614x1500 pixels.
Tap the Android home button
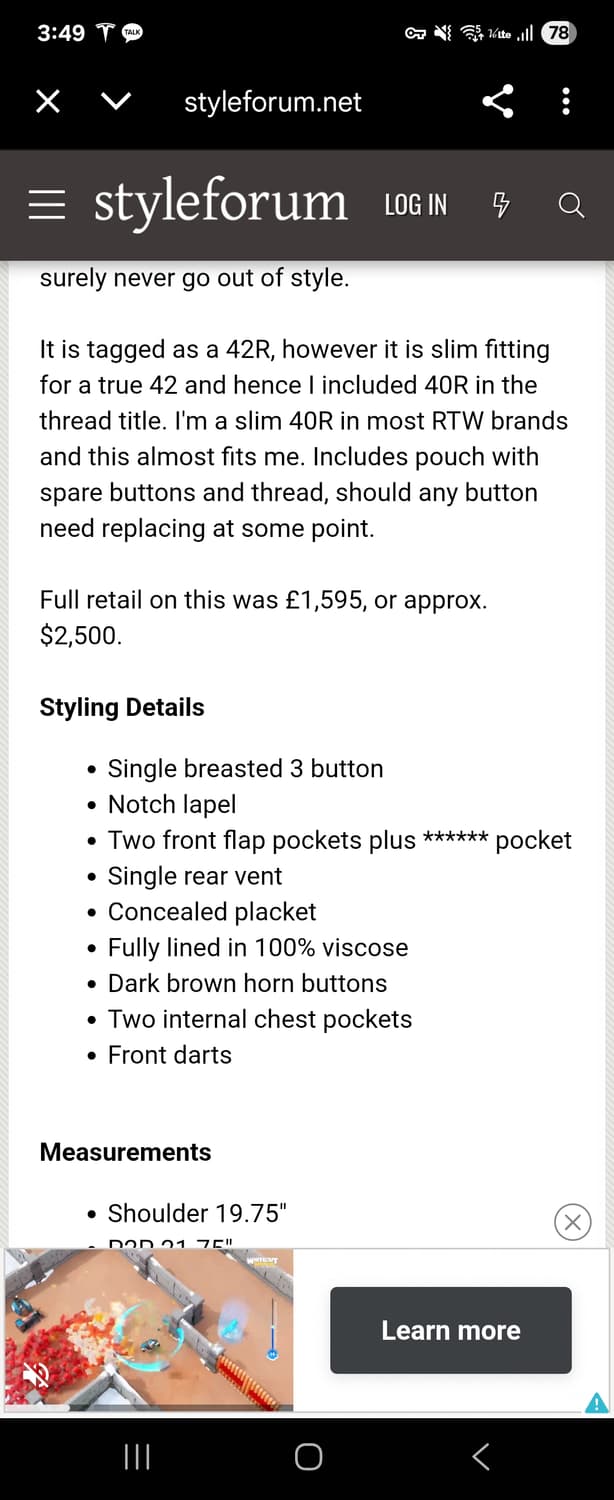pyautogui.click(x=308, y=1457)
